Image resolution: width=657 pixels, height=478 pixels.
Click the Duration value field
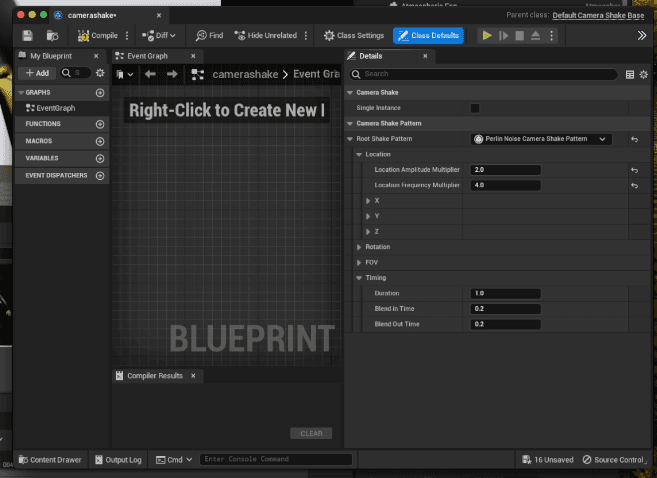point(505,293)
